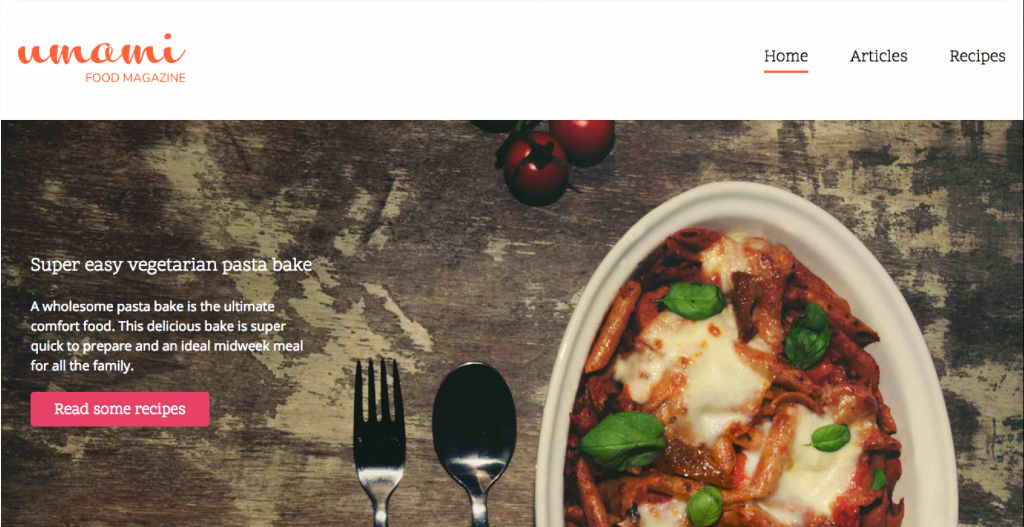Click the wholesome pasta bake description text
The image size is (1024, 527).
[x=168, y=336]
